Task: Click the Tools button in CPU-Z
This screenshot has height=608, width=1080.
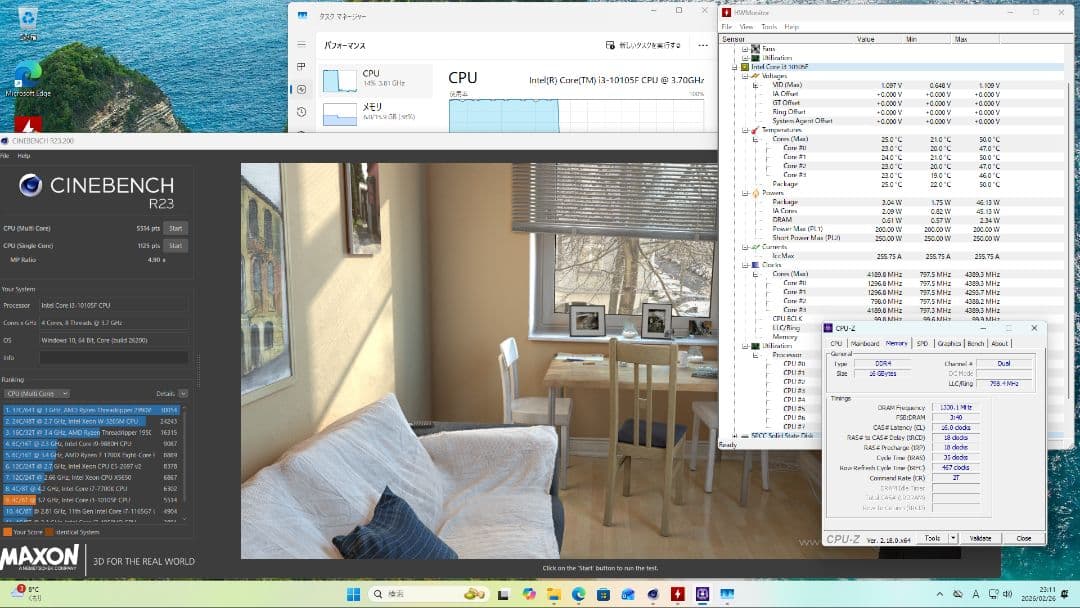Action: click(932, 538)
